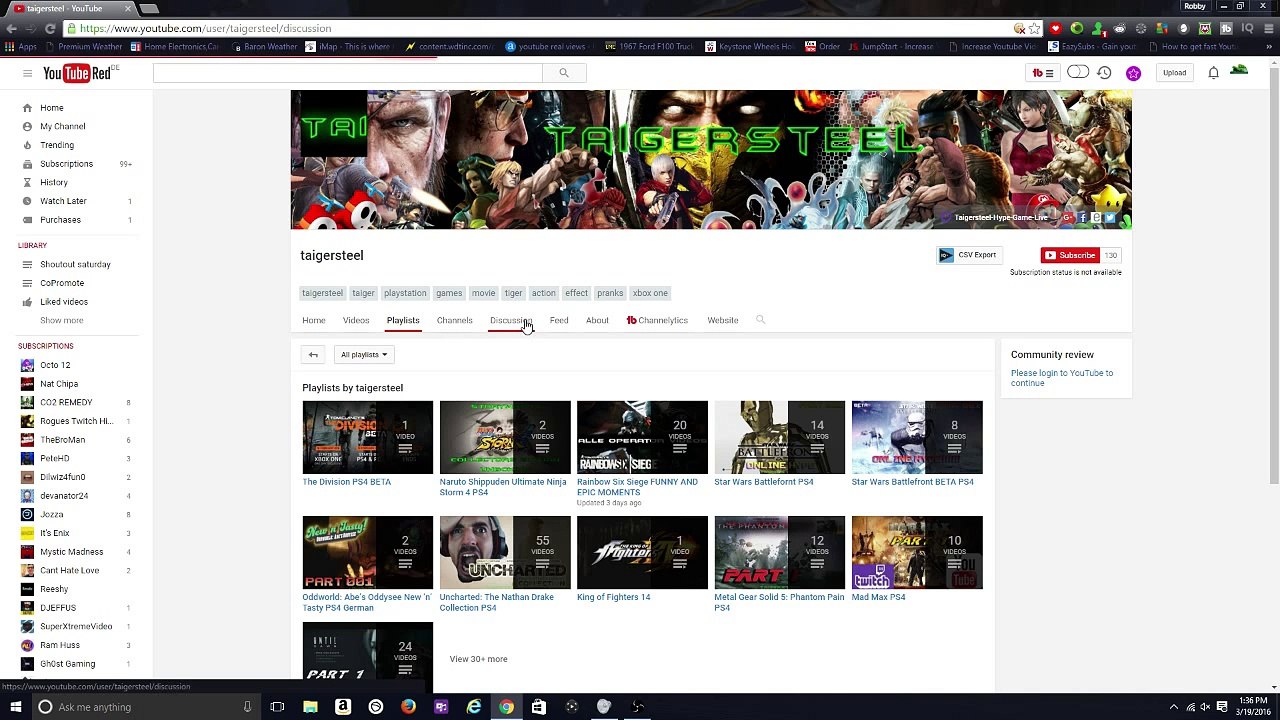The height and width of the screenshot is (720, 1280).
Task: Open the Amazon taskbar app
Action: 343,707
